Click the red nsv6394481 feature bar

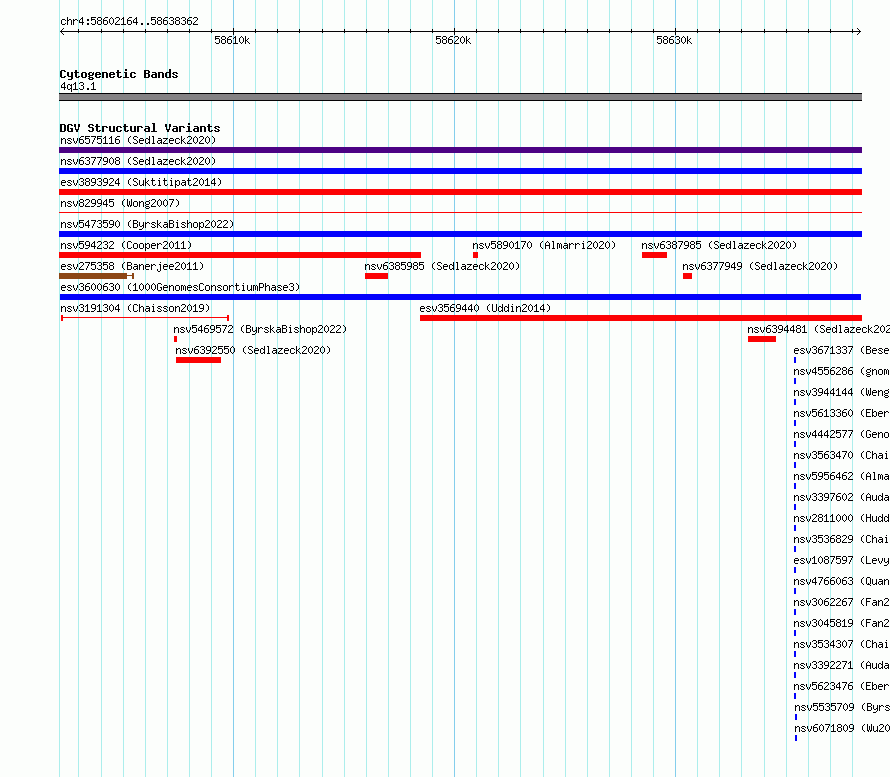[762, 339]
